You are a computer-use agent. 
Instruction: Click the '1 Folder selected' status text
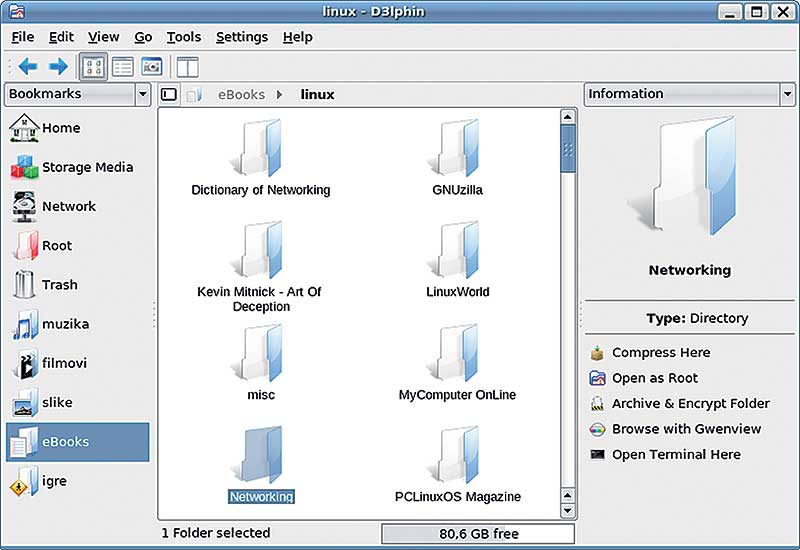coord(216,533)
